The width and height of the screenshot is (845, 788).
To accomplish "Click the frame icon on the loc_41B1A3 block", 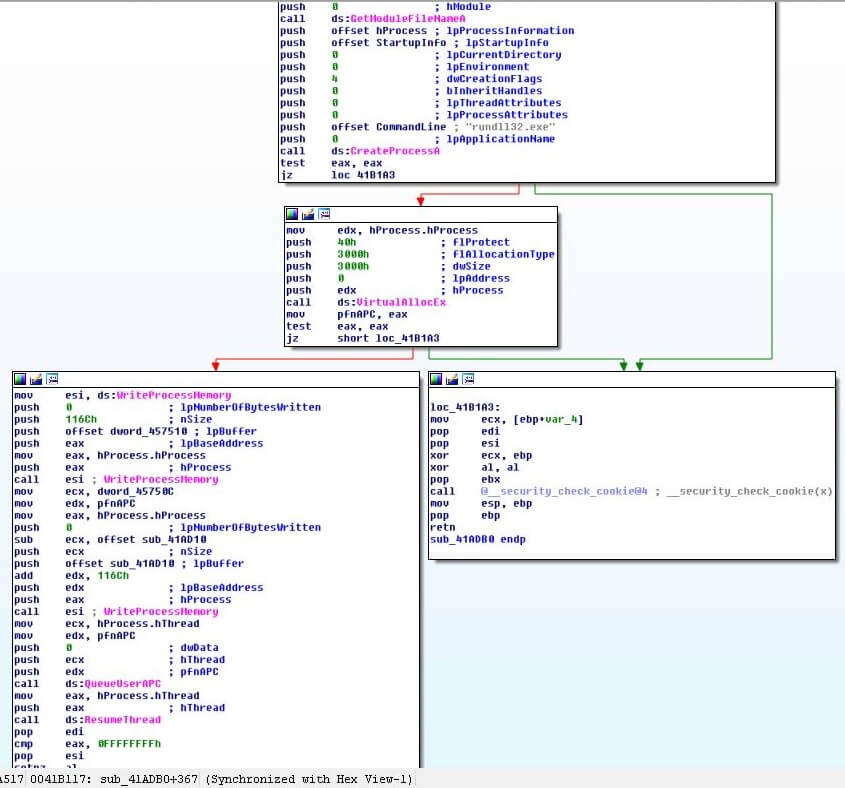I will point(468,379).
